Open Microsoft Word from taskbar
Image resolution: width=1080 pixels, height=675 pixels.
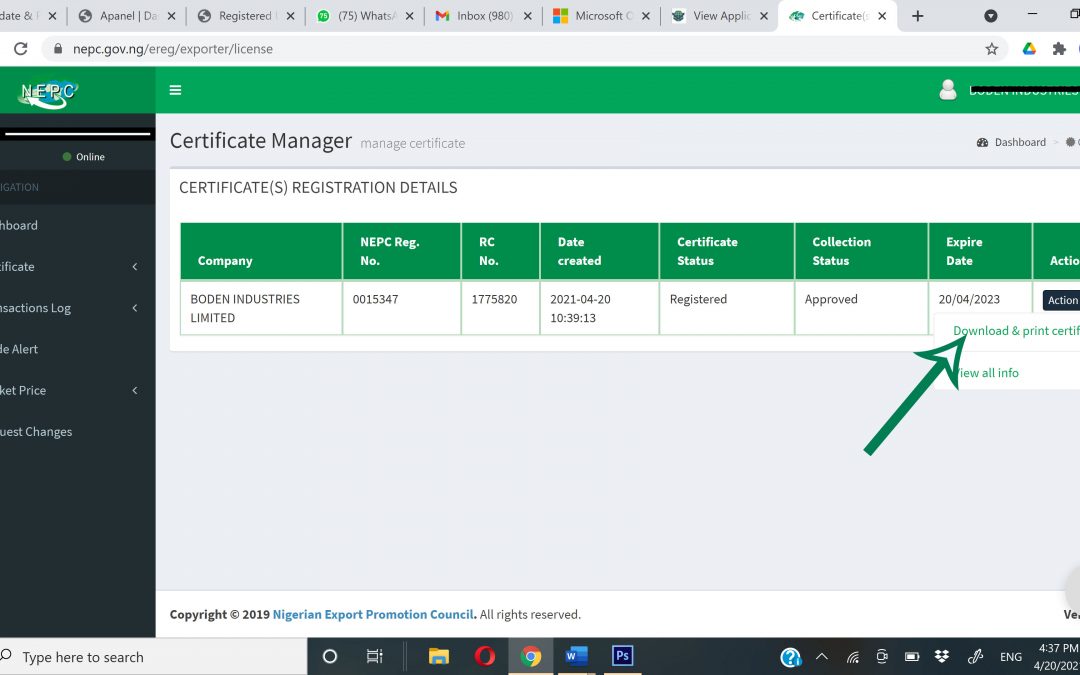[576, 656]
